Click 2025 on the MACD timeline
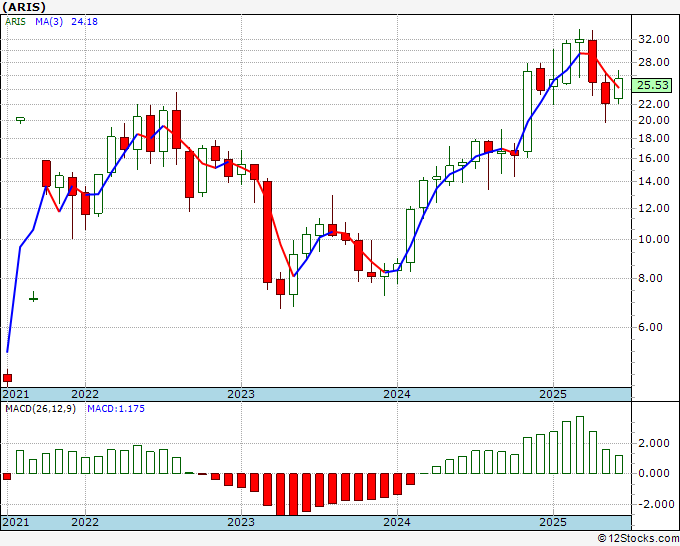680x546 pixels. (x=553, y=522)
